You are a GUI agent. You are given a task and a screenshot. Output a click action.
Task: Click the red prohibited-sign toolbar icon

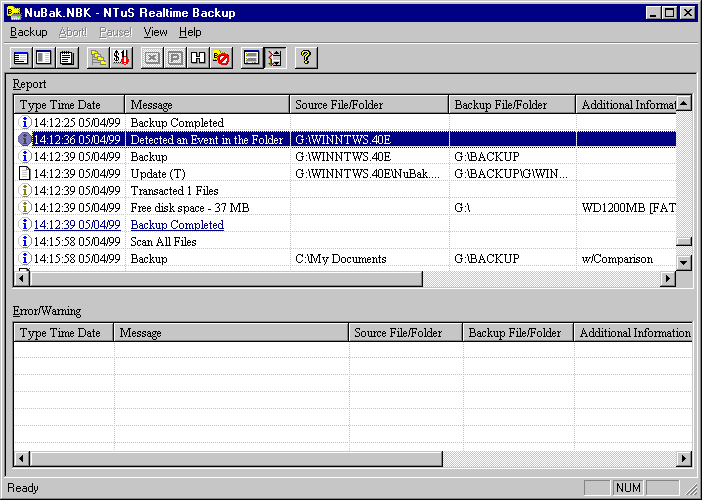point(221,58)
